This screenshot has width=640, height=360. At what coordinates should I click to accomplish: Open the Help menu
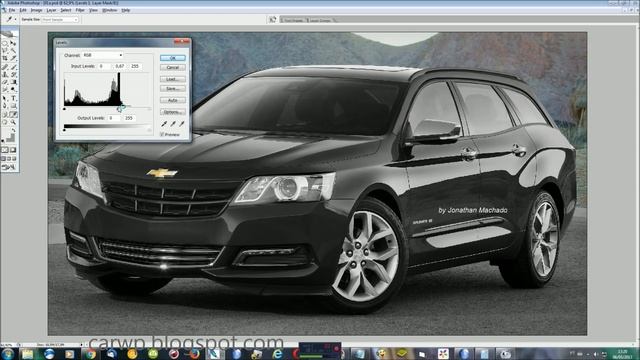coord(126,10)
